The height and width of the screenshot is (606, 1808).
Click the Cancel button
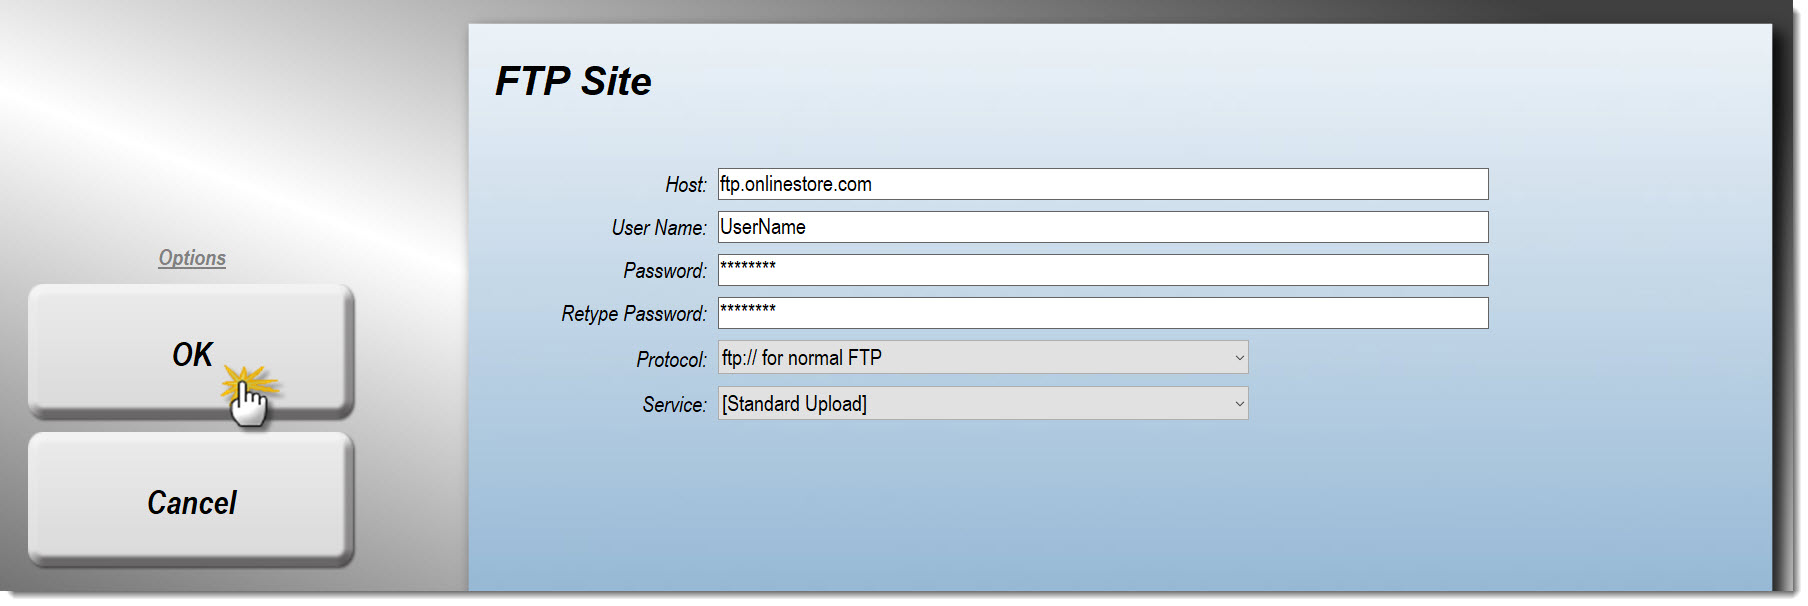tap(191, 499)
